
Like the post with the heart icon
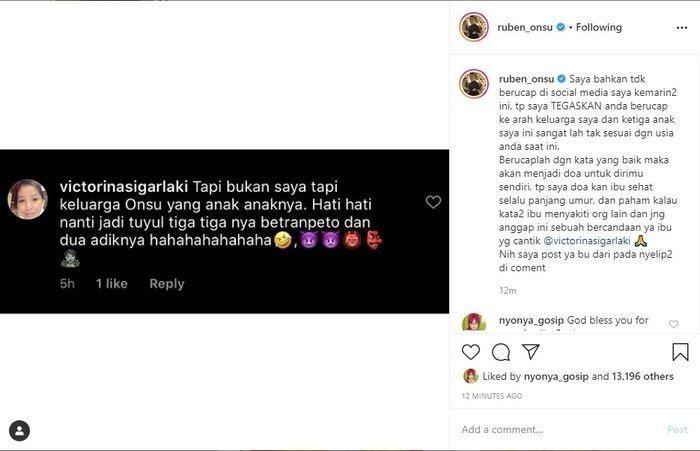coord(471,352)
